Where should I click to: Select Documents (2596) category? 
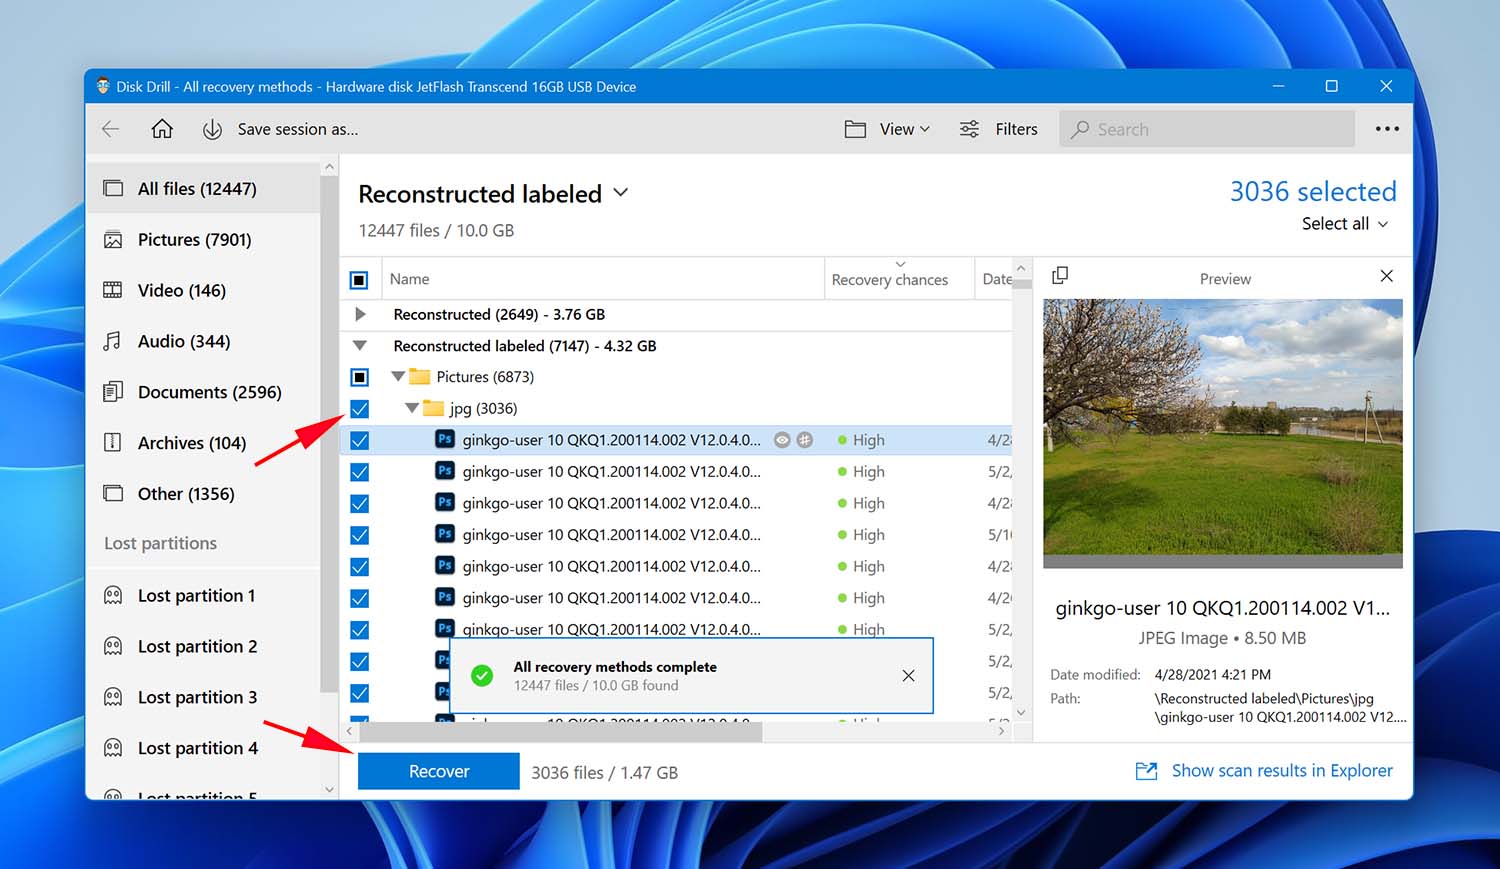tap(203, 392)
